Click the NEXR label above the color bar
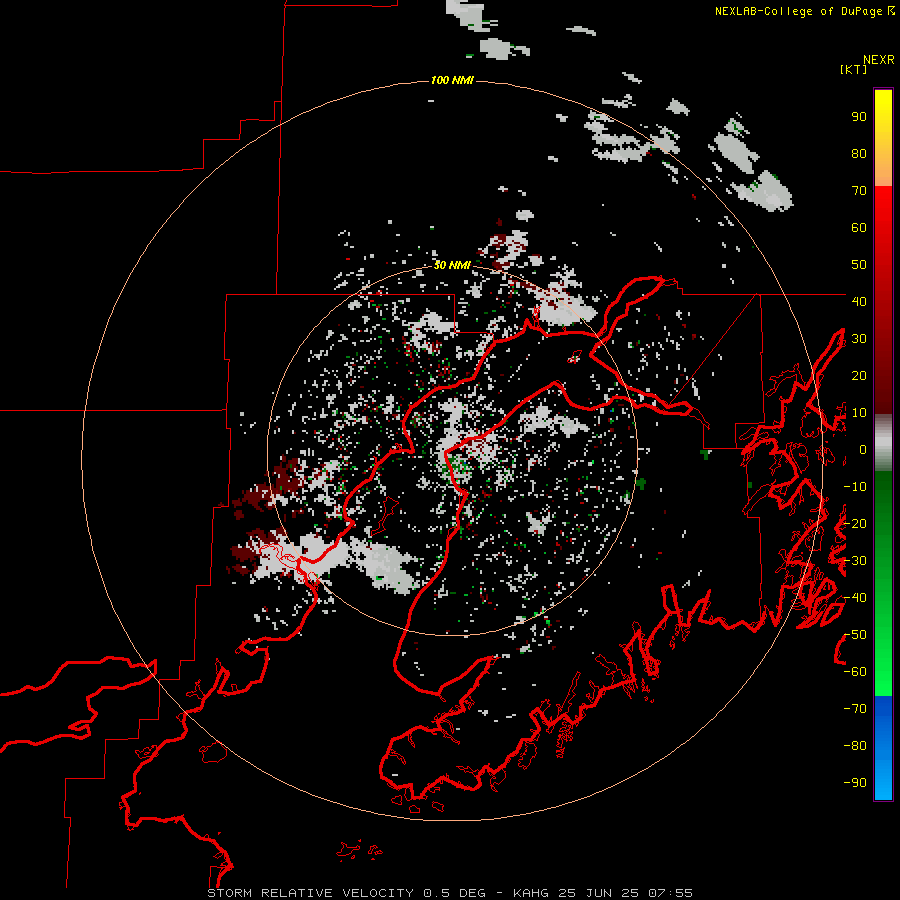 coord(879,60)
